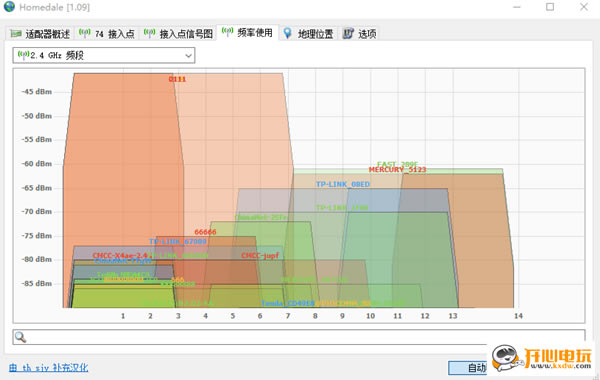The width and height of the screenshot is (600, 380).
Task: Click the antenna icon beside 74 接入点
Action: click(x=85, y=33)
